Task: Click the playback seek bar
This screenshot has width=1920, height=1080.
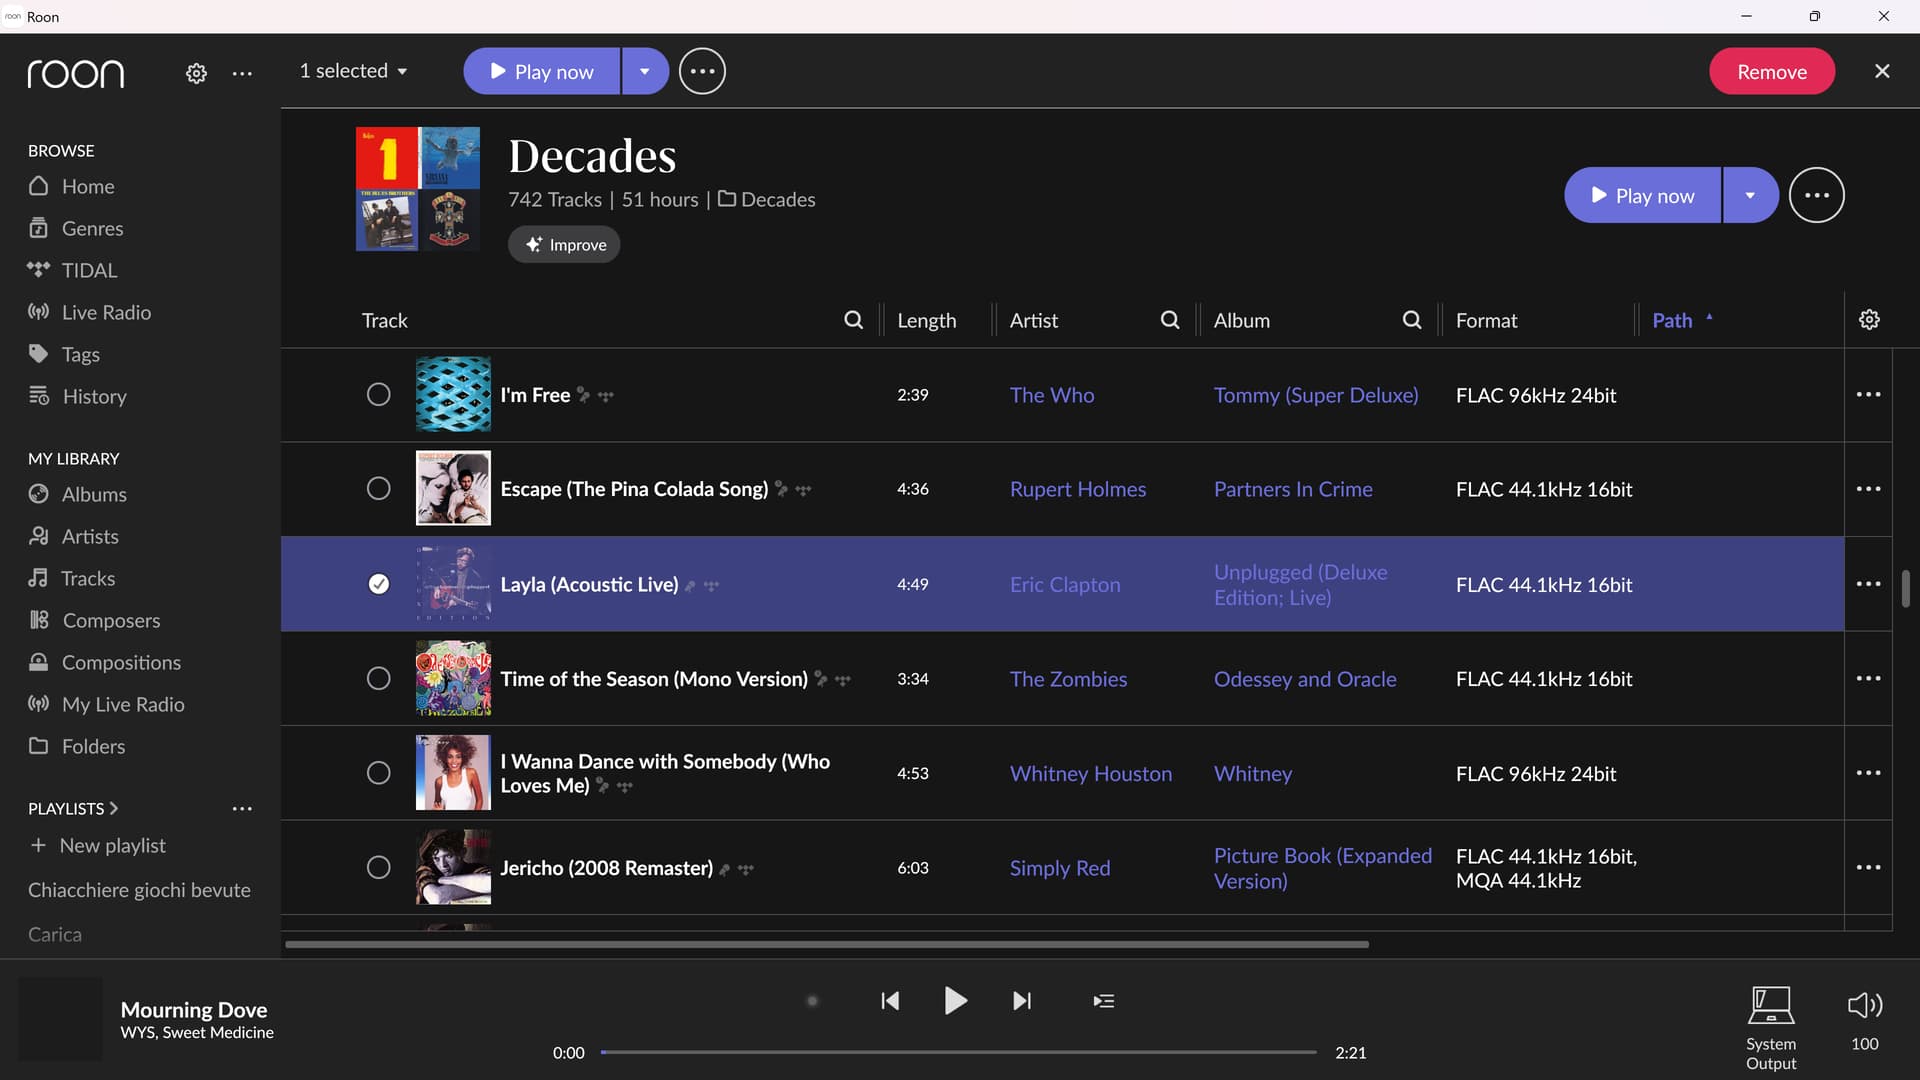Action: point(958,1052)
